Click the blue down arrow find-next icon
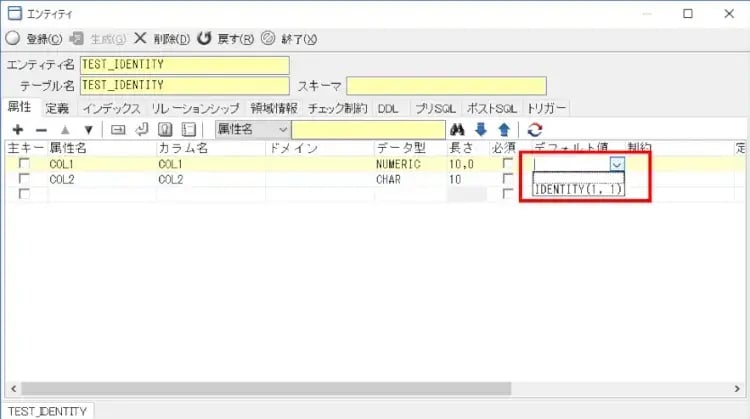 pos(481,129)
